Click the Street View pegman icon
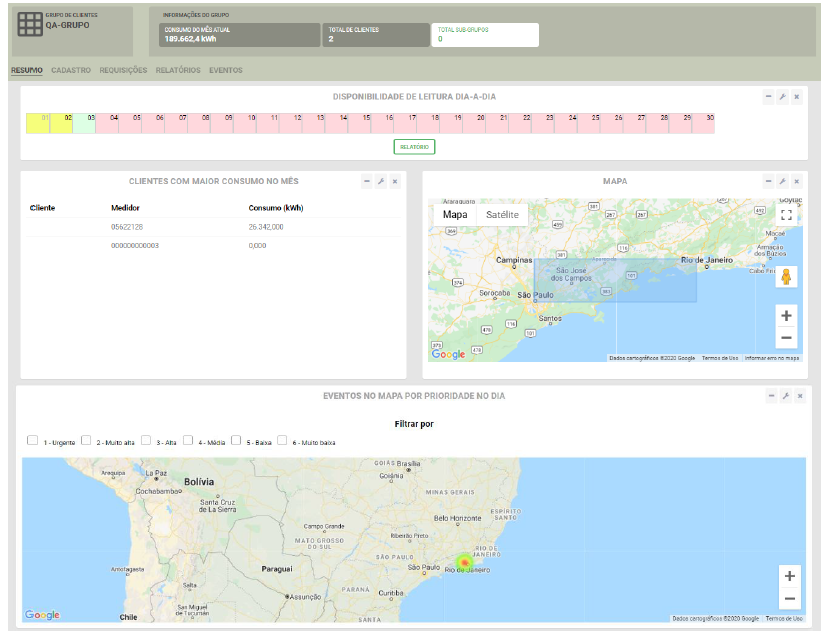The image size is (827, 632). coord(786,277)
